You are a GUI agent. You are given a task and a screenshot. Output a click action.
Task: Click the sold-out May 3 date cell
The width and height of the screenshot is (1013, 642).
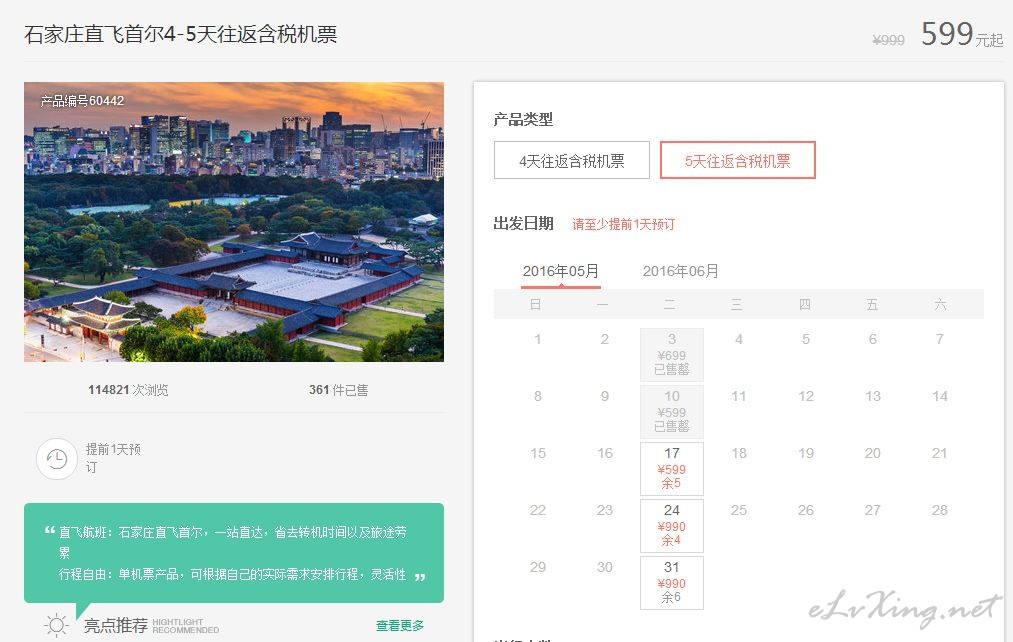(672, 354)
